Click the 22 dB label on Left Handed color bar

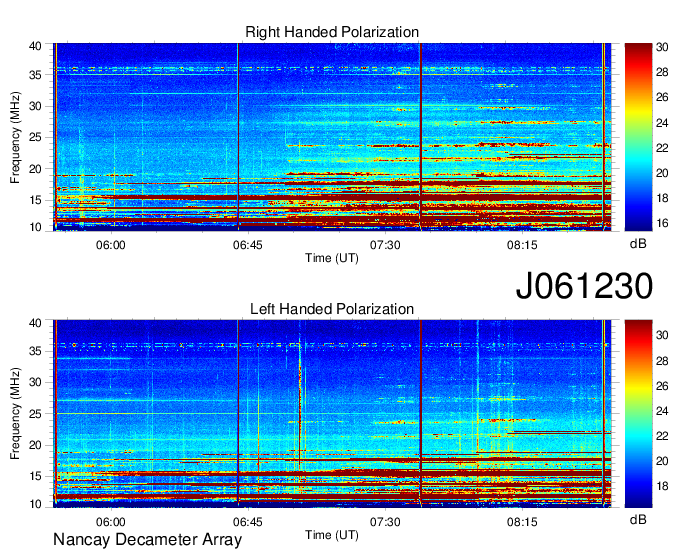coord(662,436)
